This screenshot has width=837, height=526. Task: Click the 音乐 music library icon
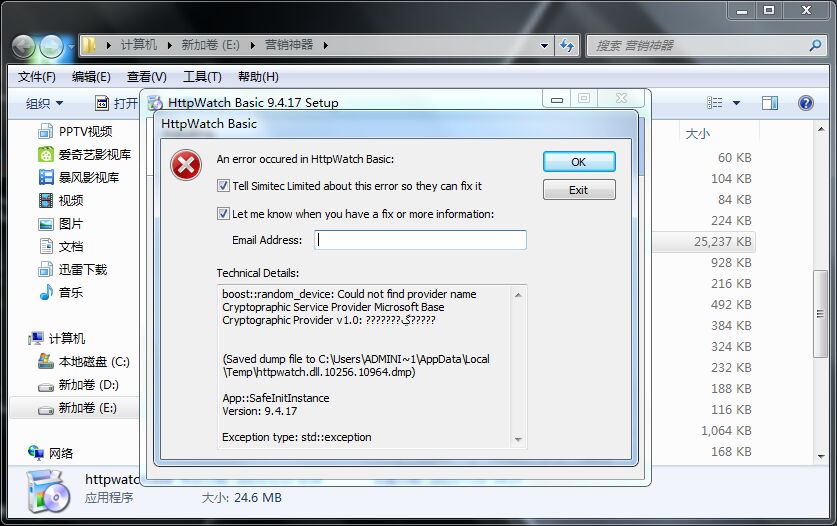[x=46, y=293]
